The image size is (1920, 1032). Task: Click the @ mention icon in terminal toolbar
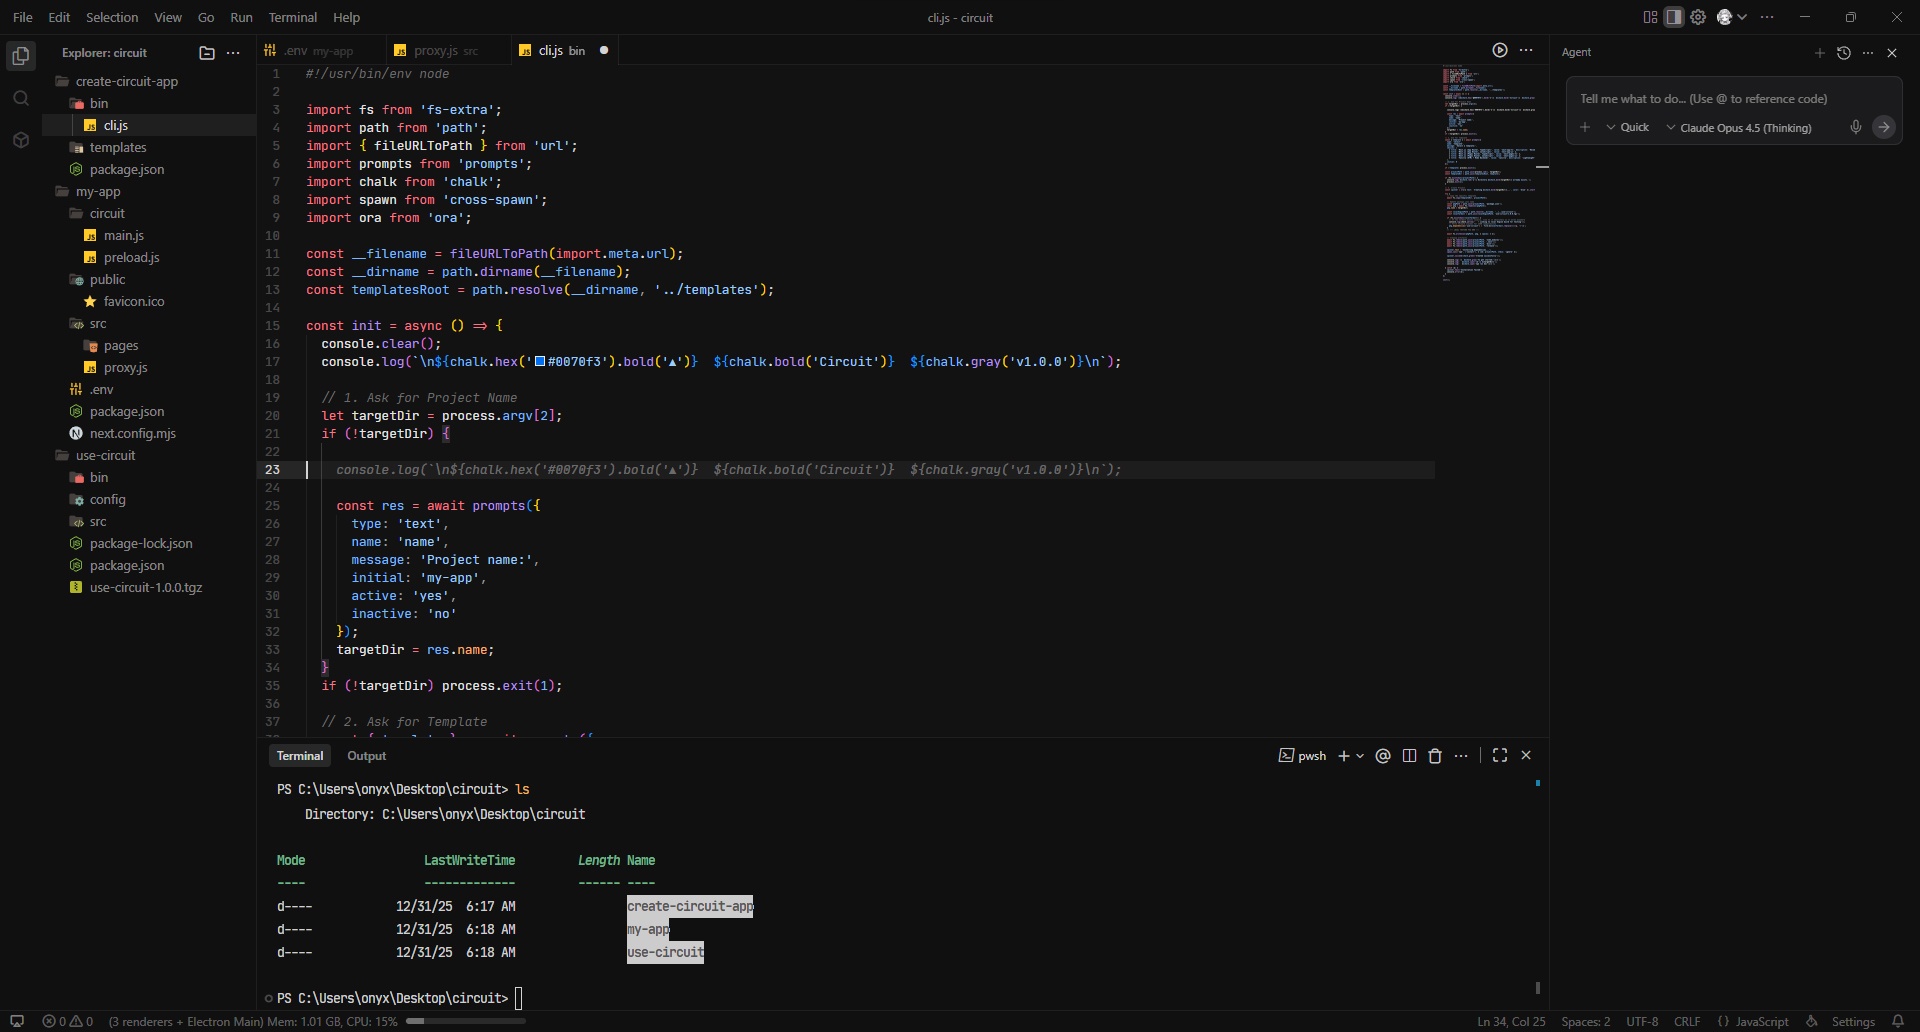click(x=1383, y=756)
